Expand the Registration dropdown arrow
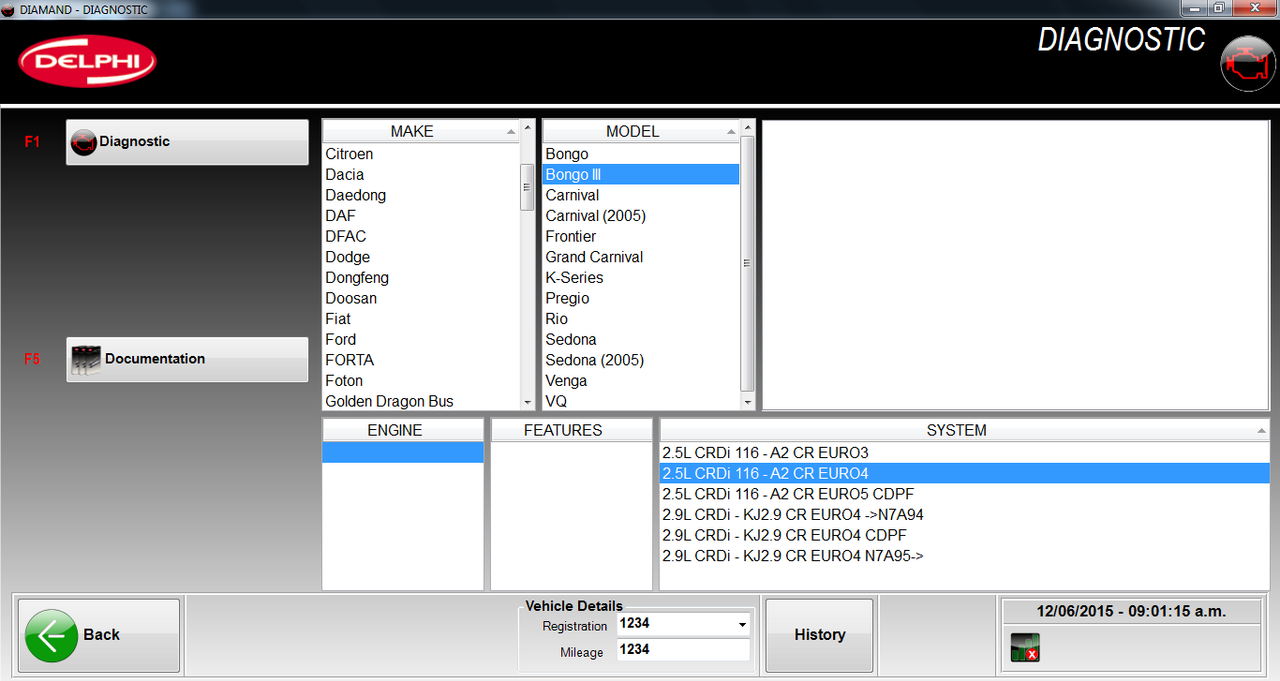1280x681 pixels. coord(742,625)
